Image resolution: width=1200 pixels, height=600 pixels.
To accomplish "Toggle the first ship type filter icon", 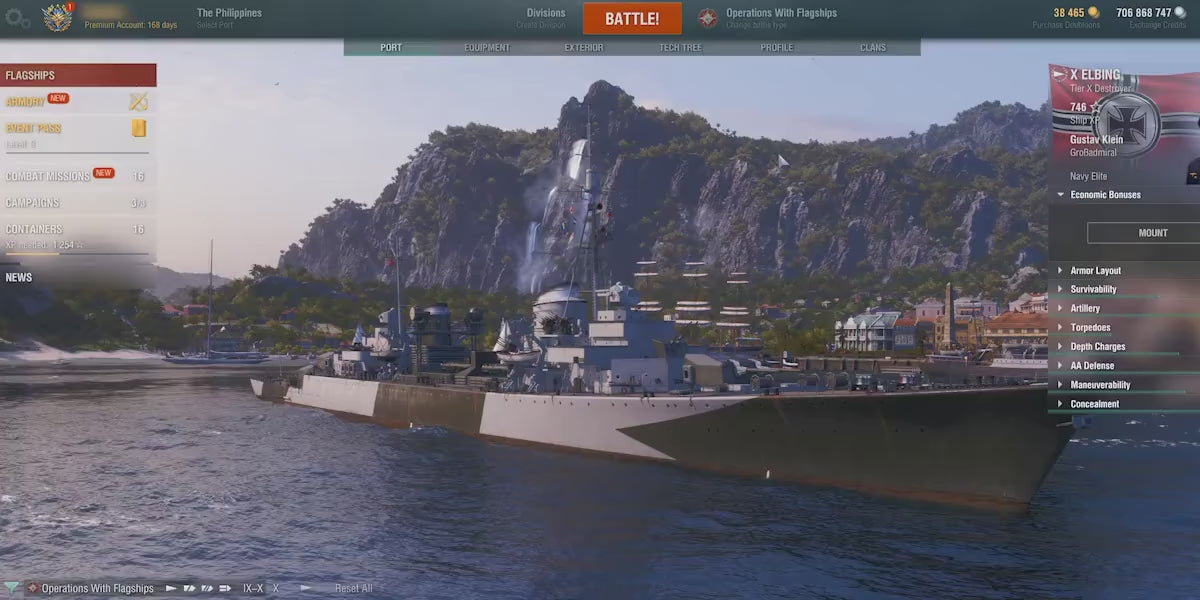I will (171, 589).
